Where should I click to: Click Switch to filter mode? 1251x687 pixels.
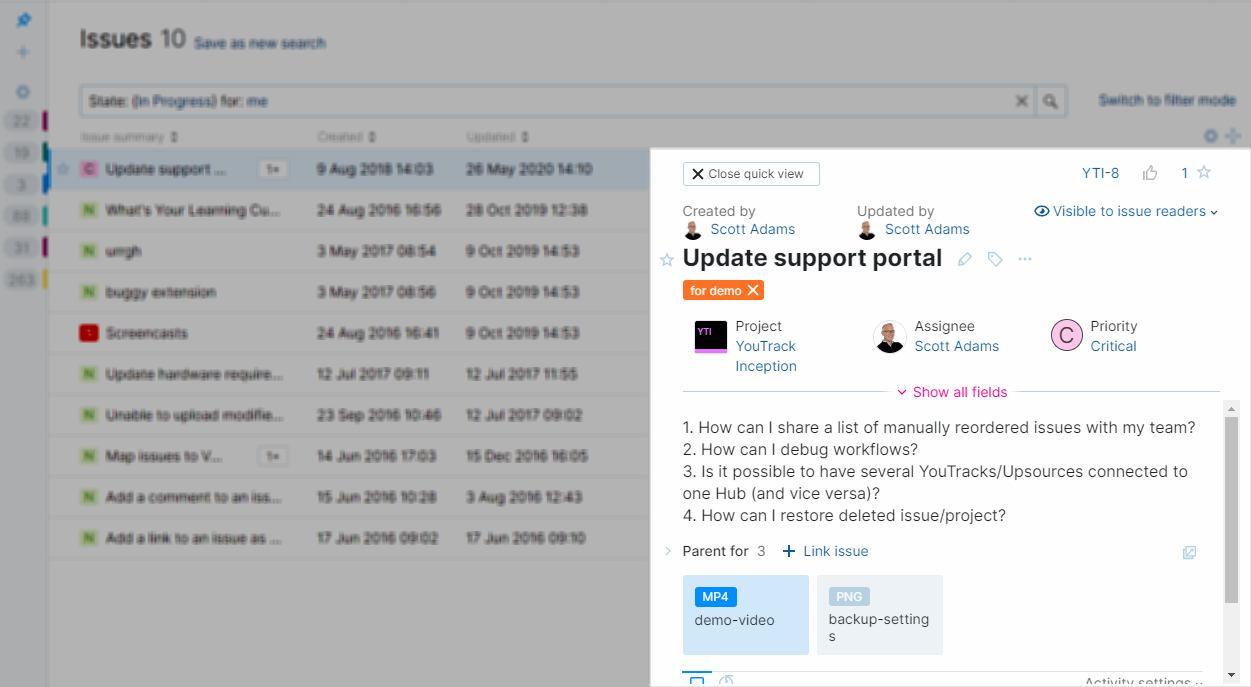pos(1167,100)
